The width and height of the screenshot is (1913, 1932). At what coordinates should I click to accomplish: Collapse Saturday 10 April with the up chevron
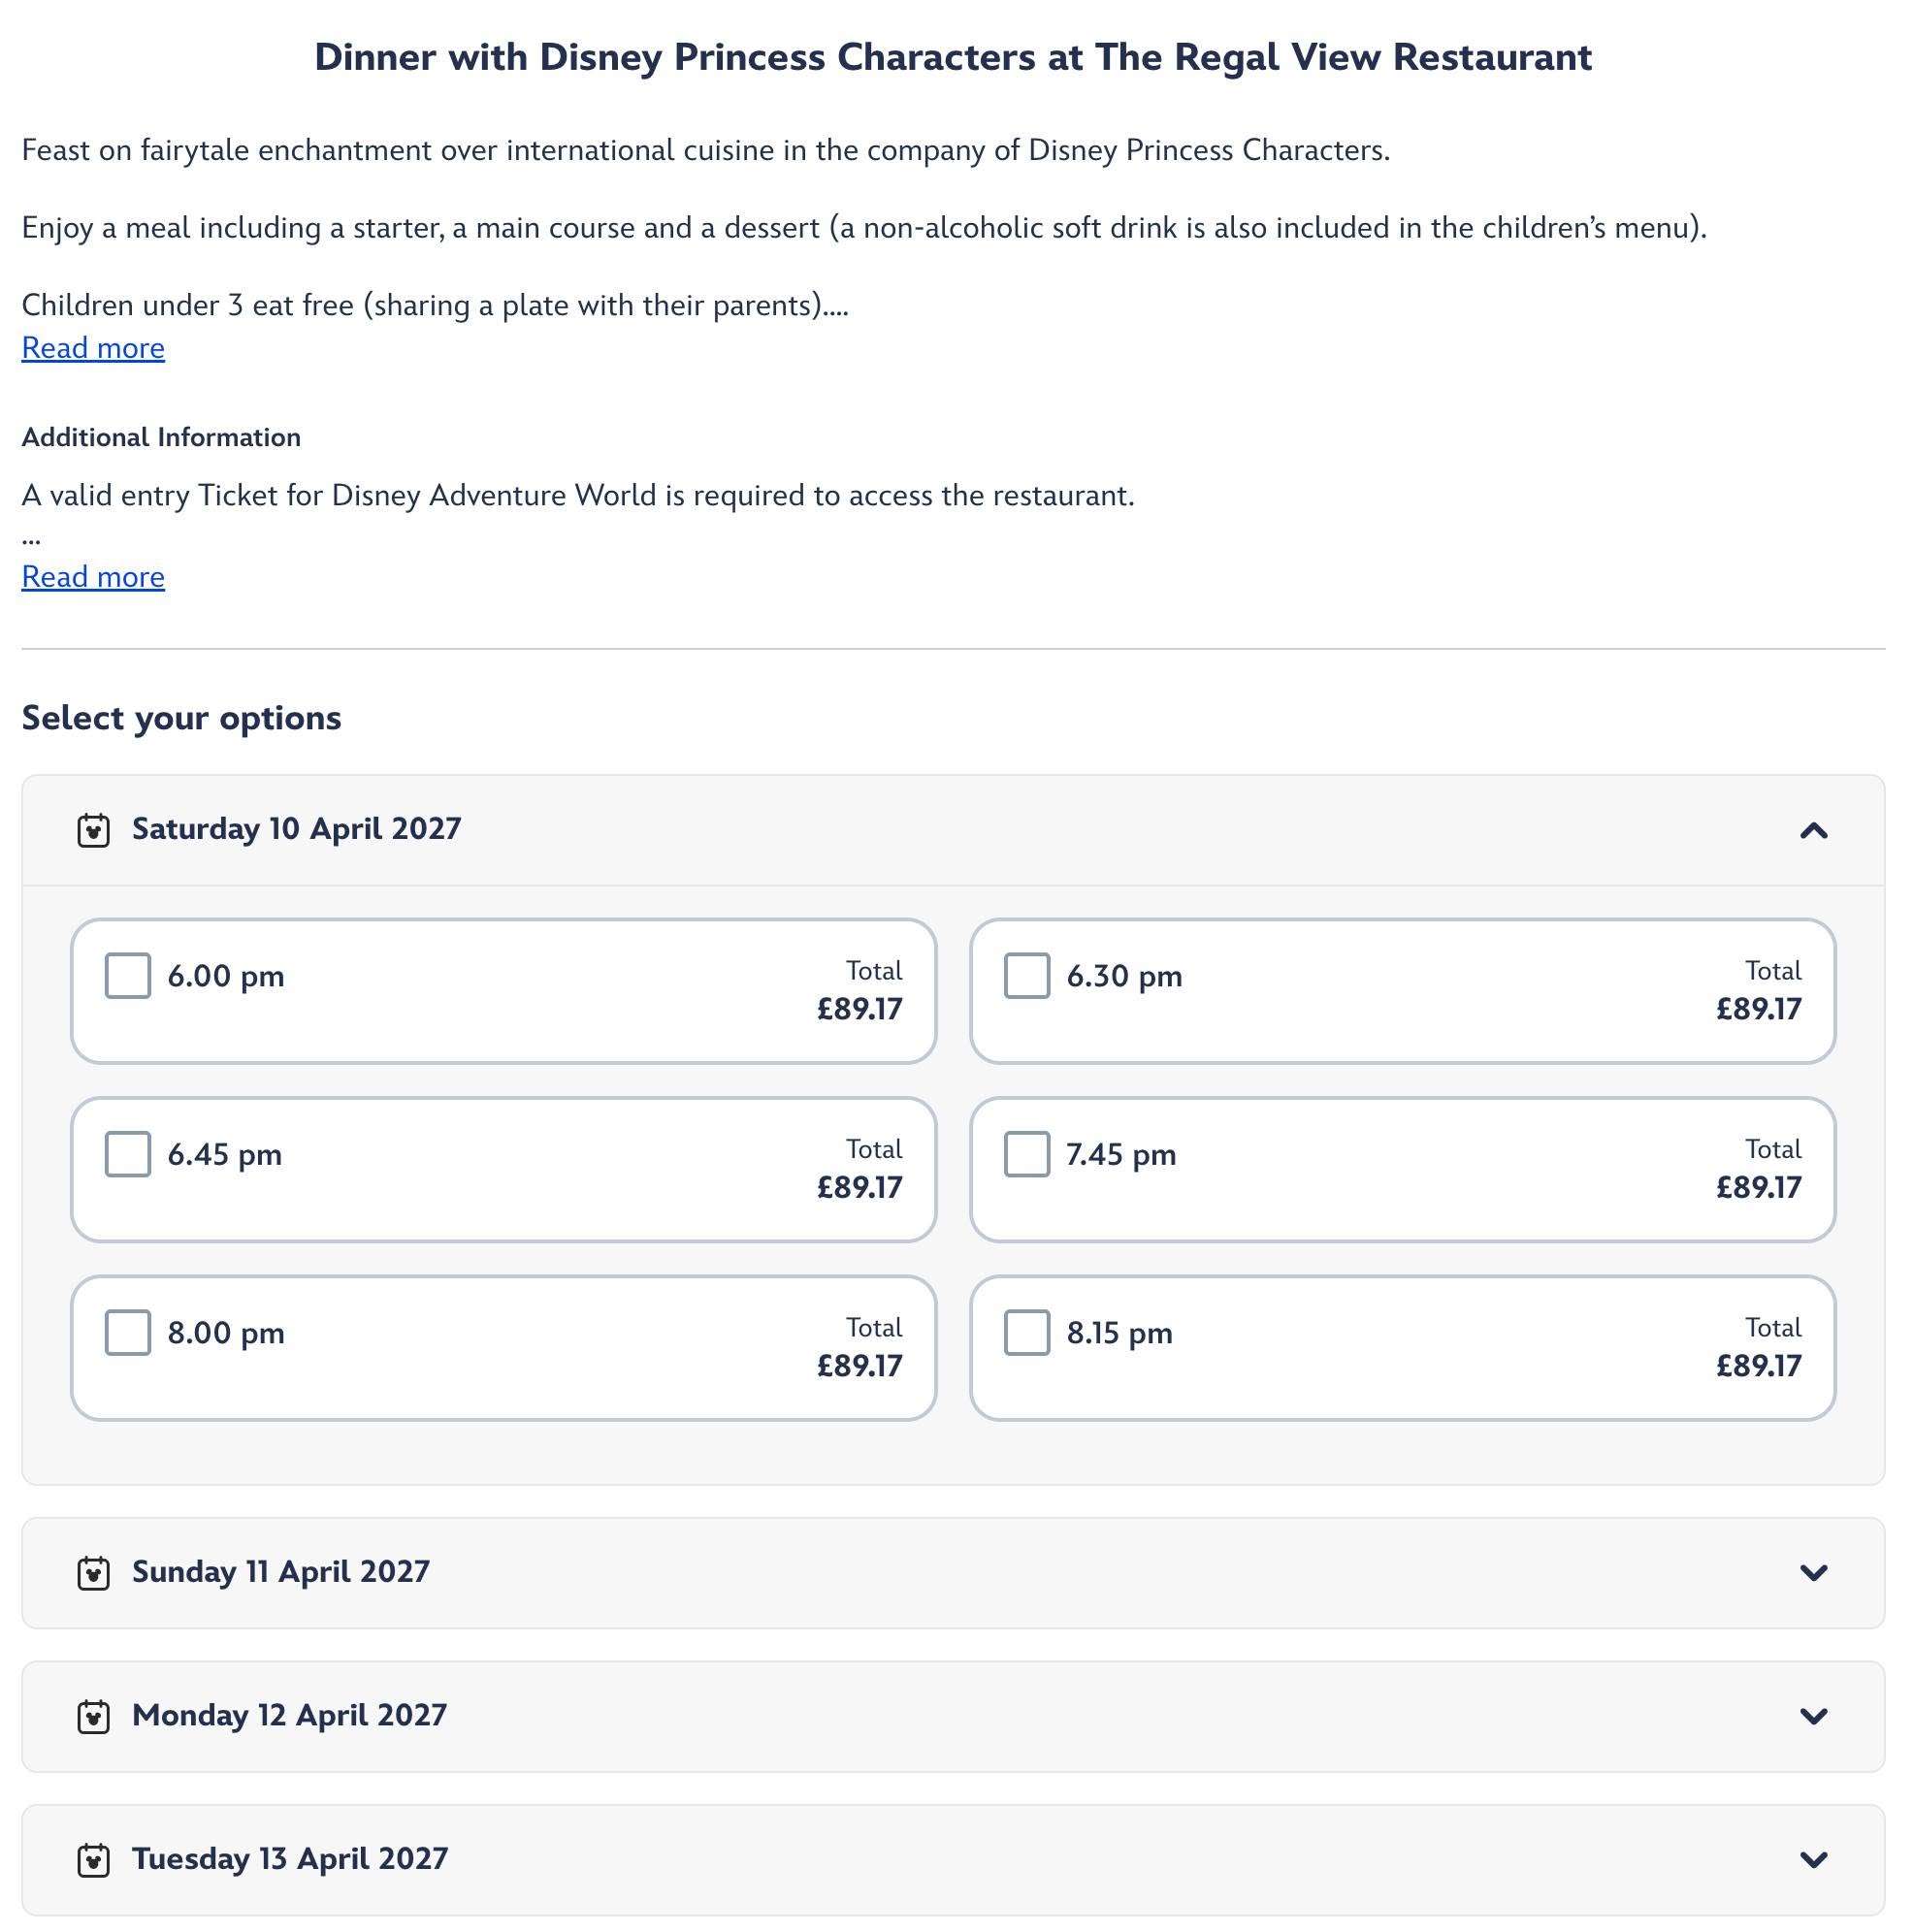[x=1813, y=831]
